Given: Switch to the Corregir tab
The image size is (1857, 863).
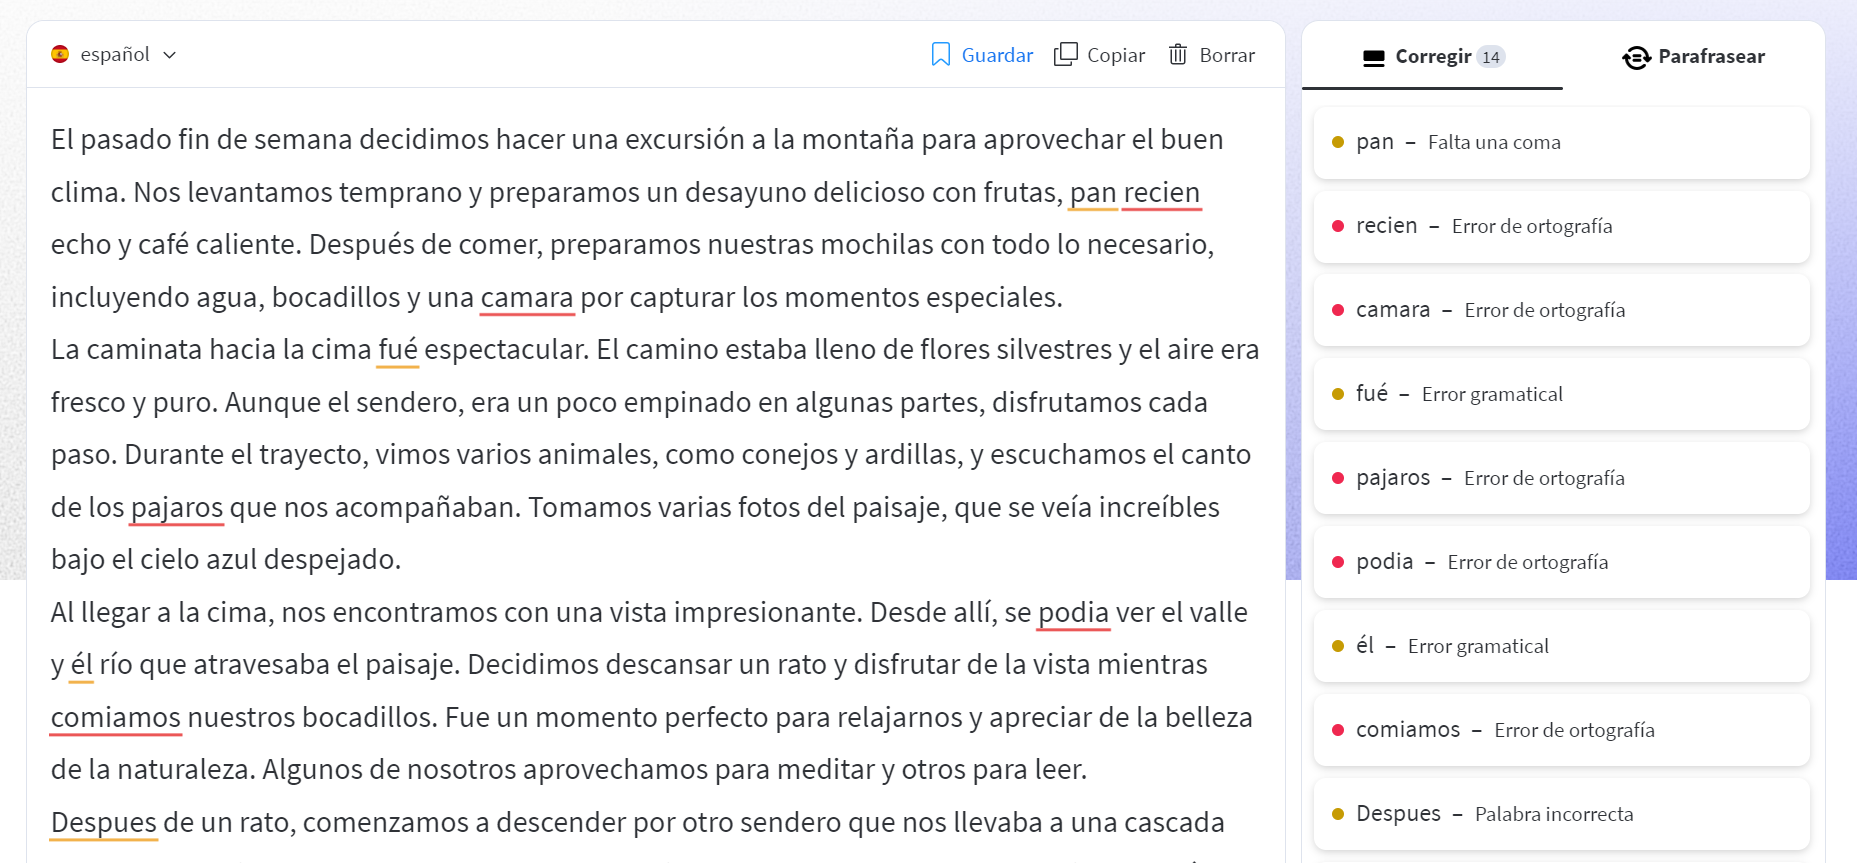Looking at the screenshot, I should (x=1432, y=56).
